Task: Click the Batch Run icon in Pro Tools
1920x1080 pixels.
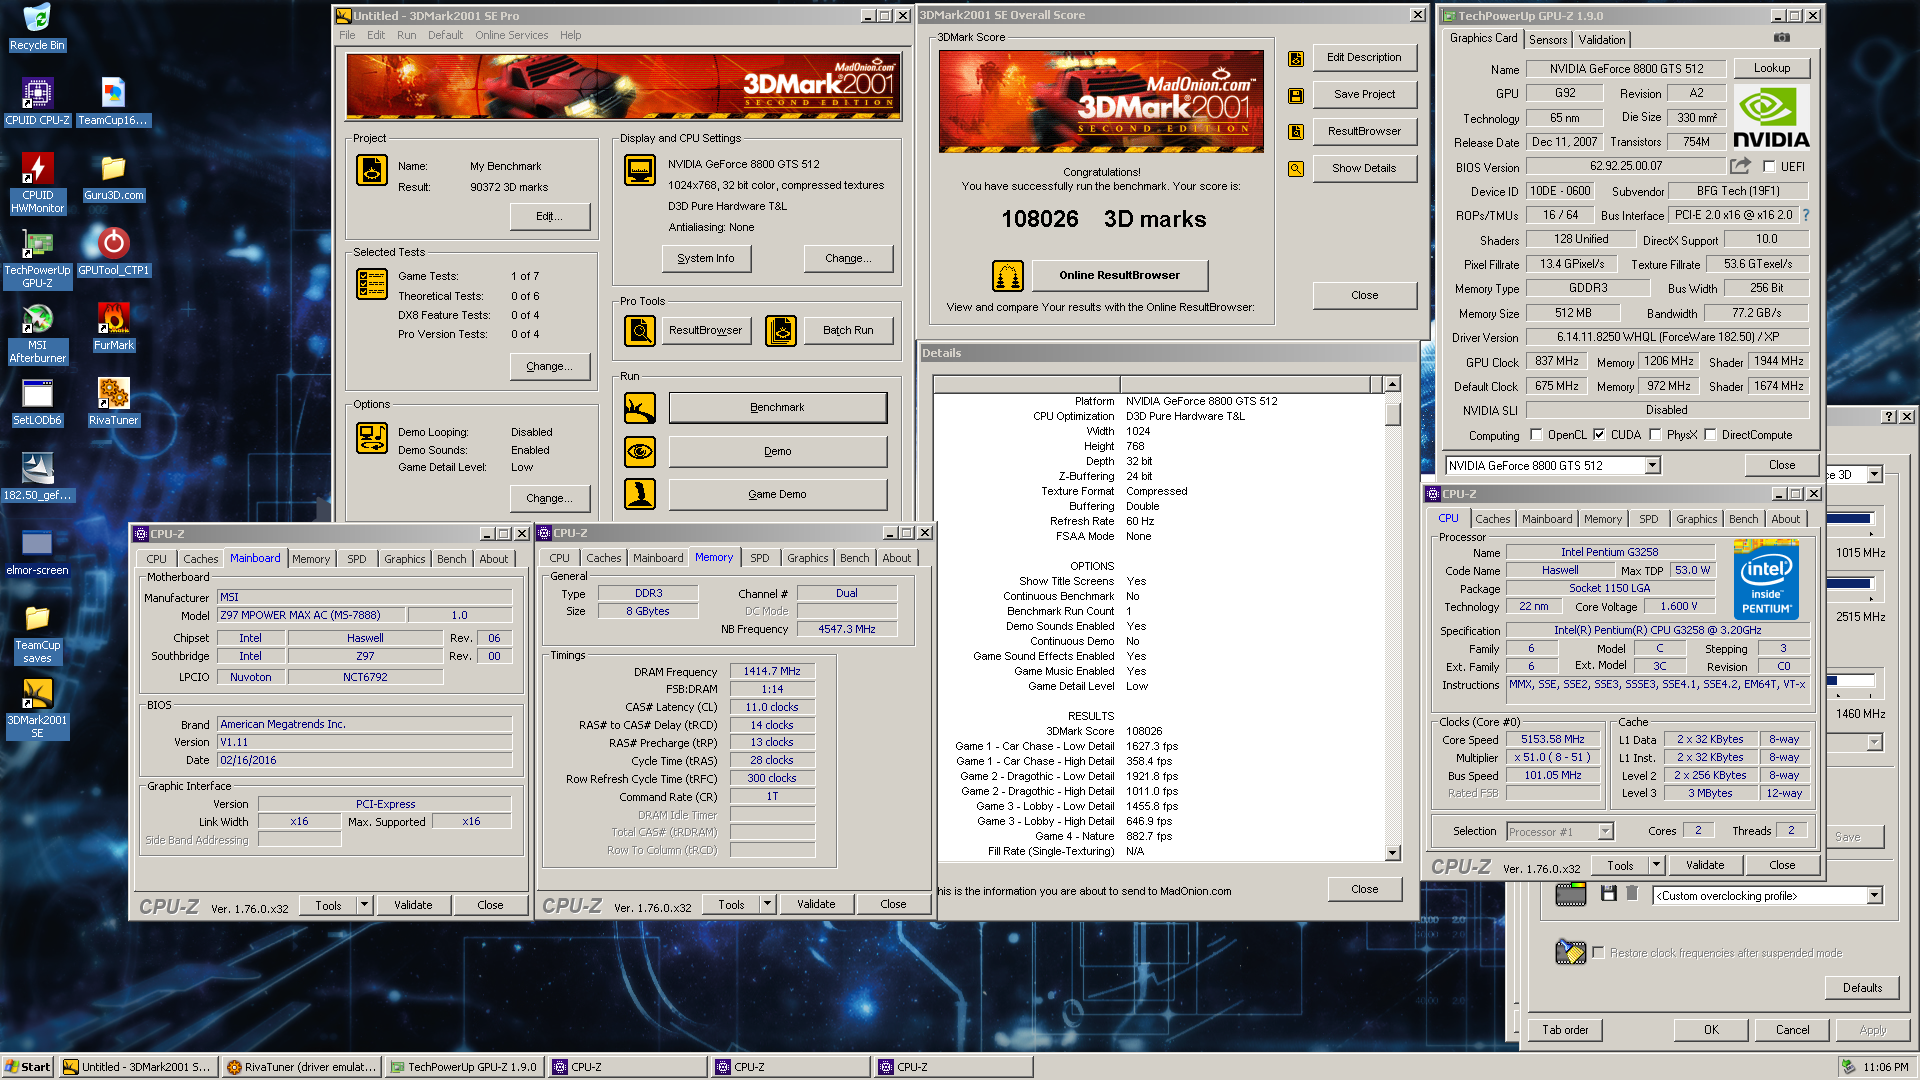Action: click(x=781, y=330)
